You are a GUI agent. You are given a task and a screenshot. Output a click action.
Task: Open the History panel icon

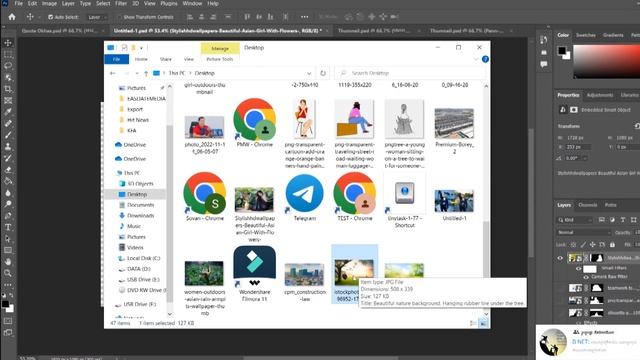pos(544,40)
